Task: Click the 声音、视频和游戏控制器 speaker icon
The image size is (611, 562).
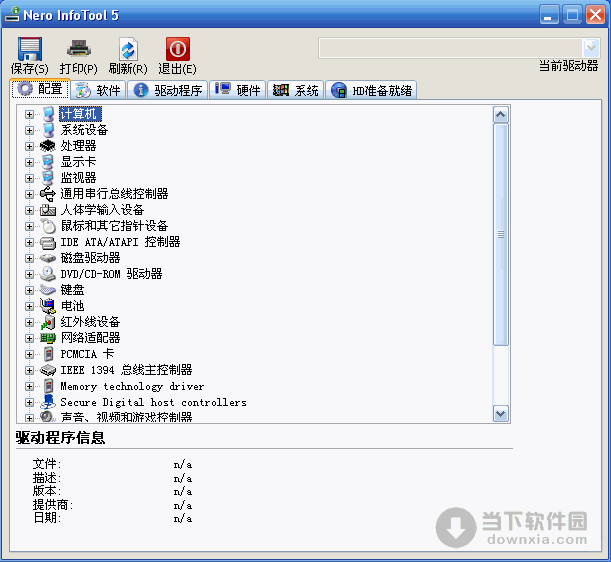Action: pyautogui.click(x=48, y=417)
